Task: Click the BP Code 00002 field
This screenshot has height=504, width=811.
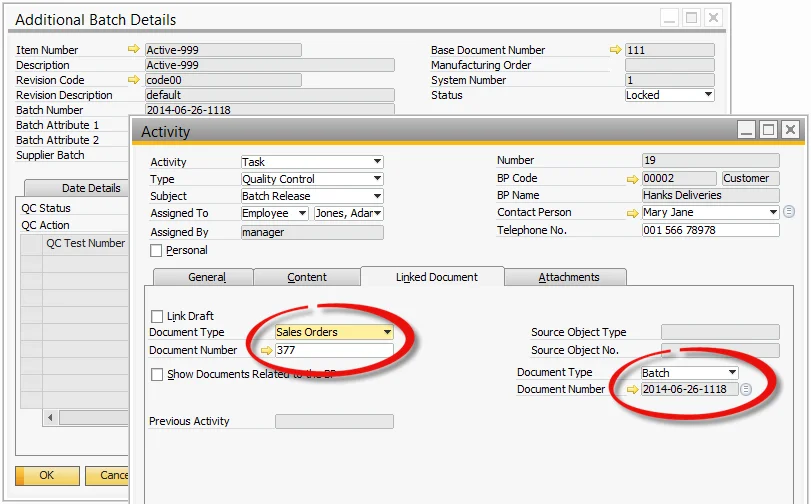Action: 679,179
